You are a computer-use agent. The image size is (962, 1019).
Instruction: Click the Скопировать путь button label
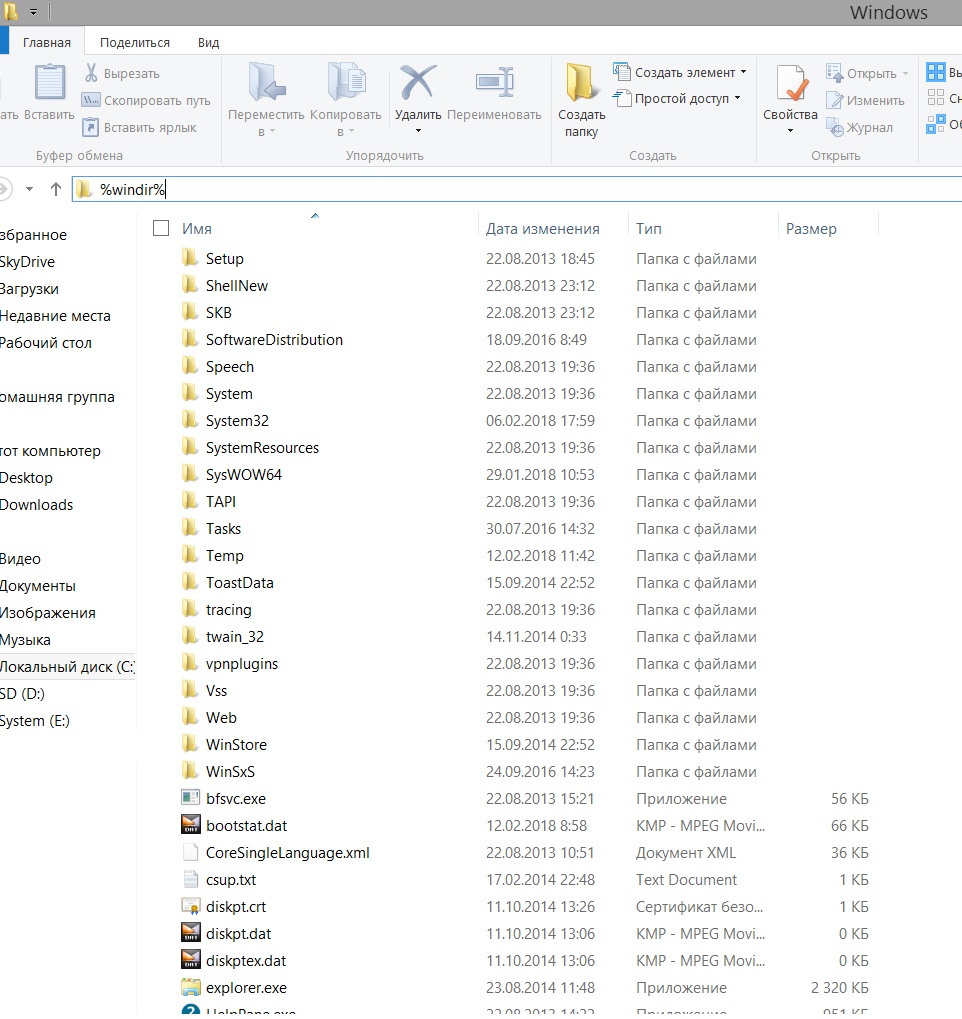point(157,101)
